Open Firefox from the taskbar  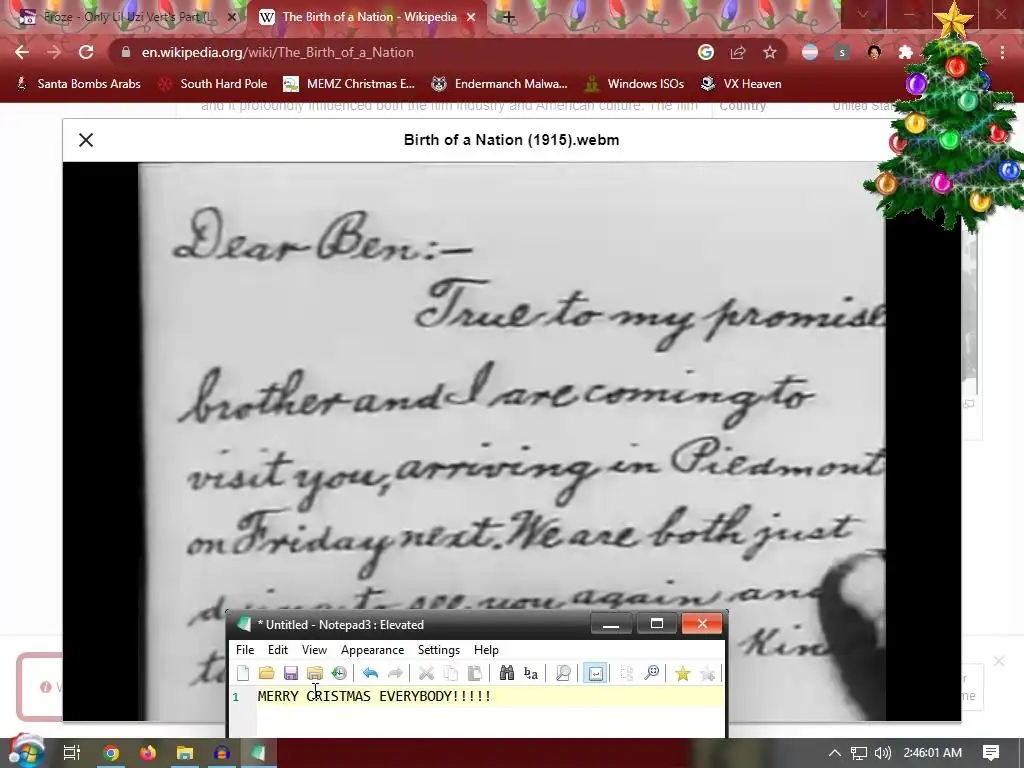pyautogui.click(x=148, y=753)
